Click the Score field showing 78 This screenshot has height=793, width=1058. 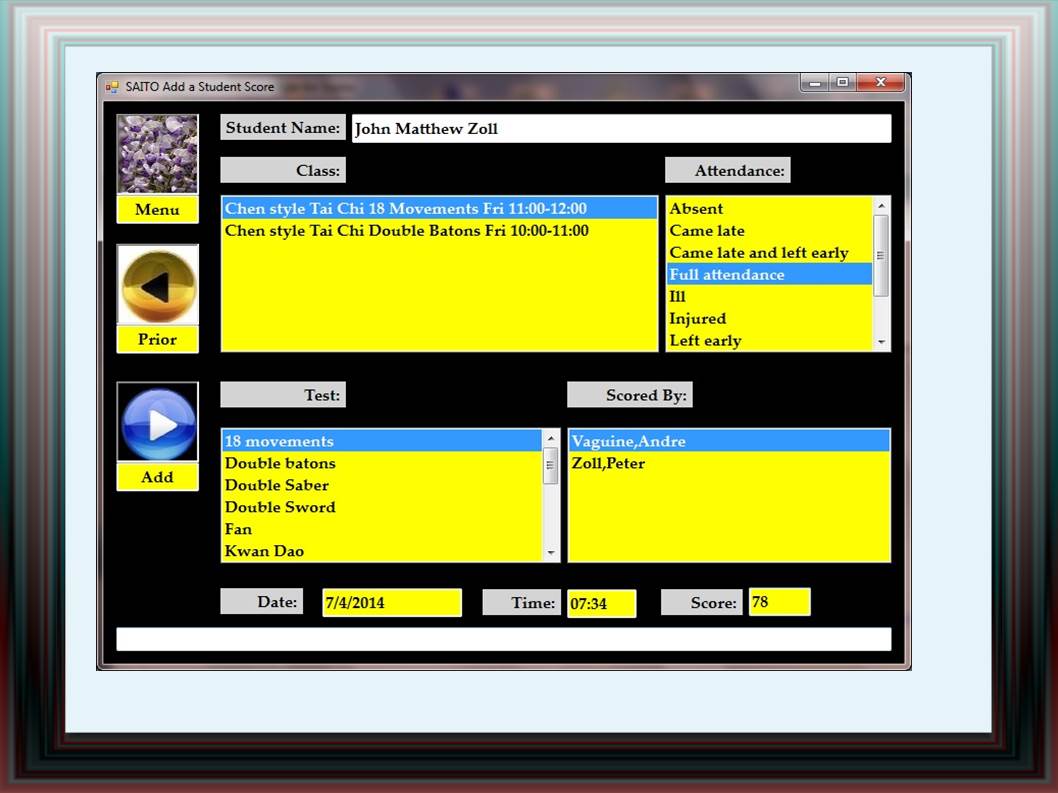pyautogui.click(x=778, y=602)
